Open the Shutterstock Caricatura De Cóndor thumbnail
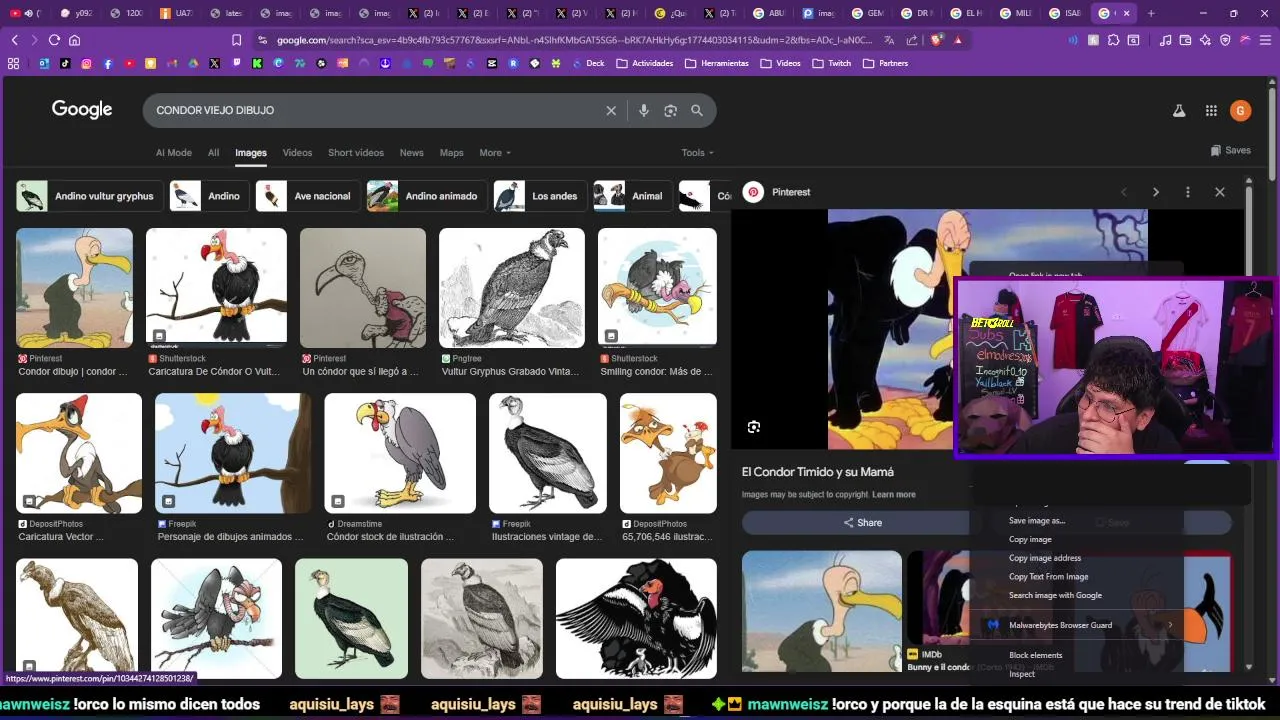1280x720 pixels. coord(216,287)
